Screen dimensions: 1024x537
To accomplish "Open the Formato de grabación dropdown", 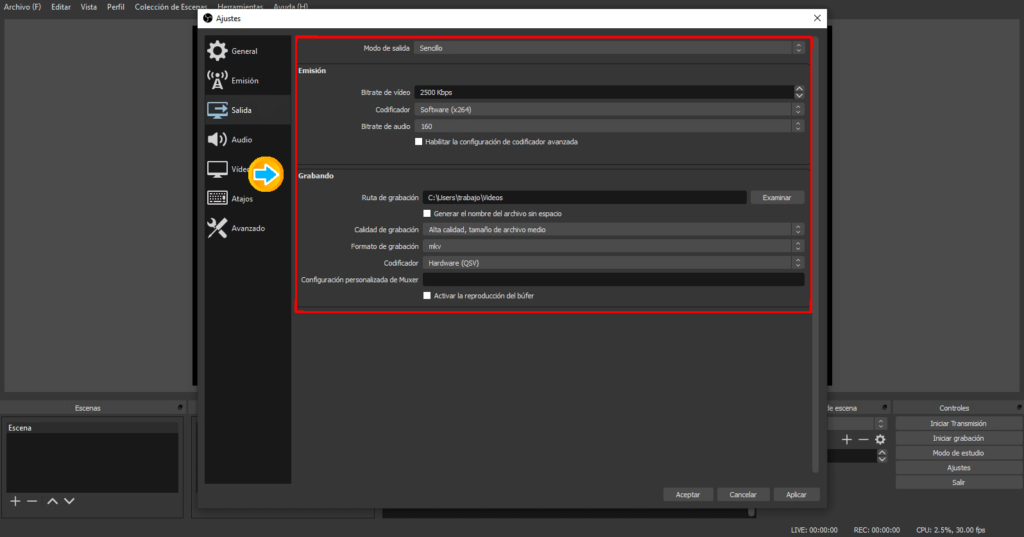I will [613, 246].
